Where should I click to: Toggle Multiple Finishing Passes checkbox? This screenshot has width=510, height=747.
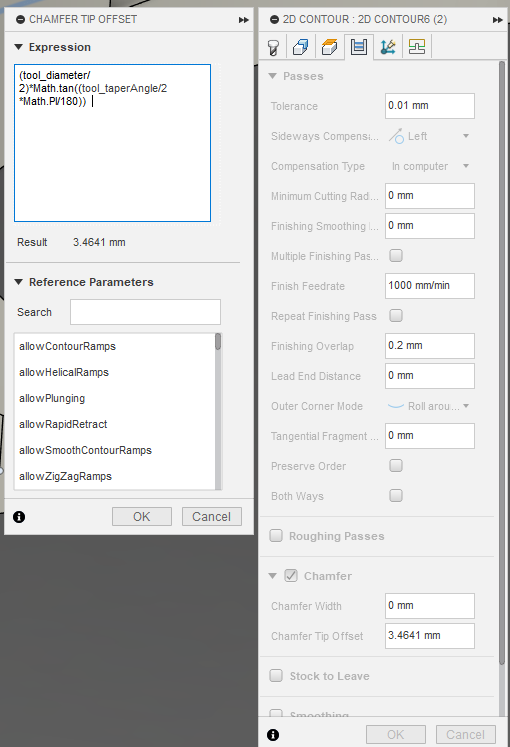pos(396,256)
